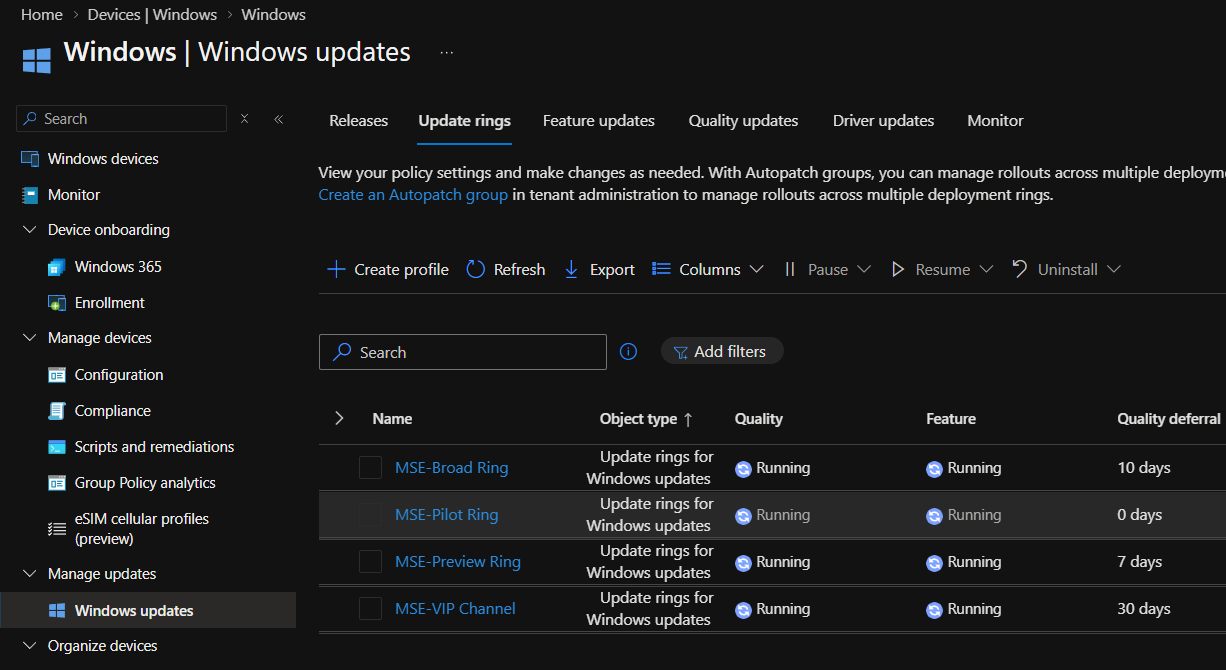Click the Refresh icon
This screenshot has width=1226, height=670.
(475, 269)
